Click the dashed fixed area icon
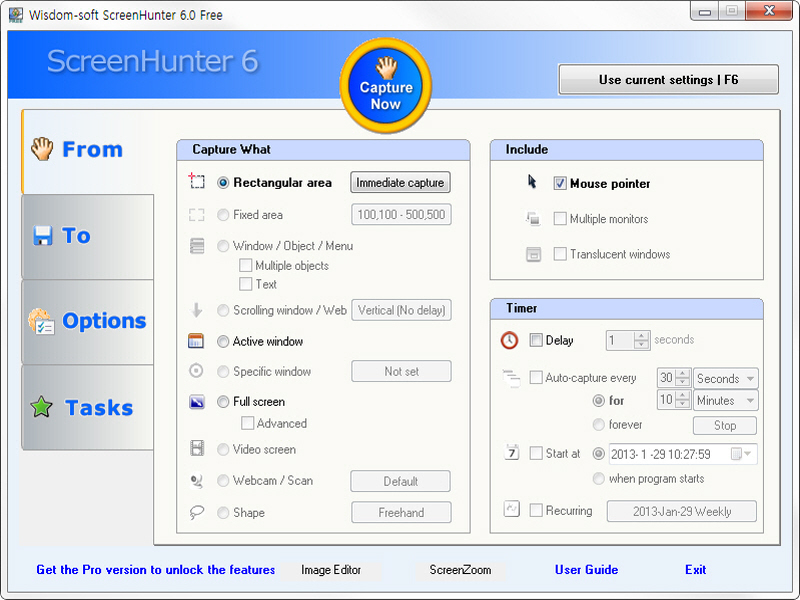This screenshot has width=800, height=600. point(196,215)
